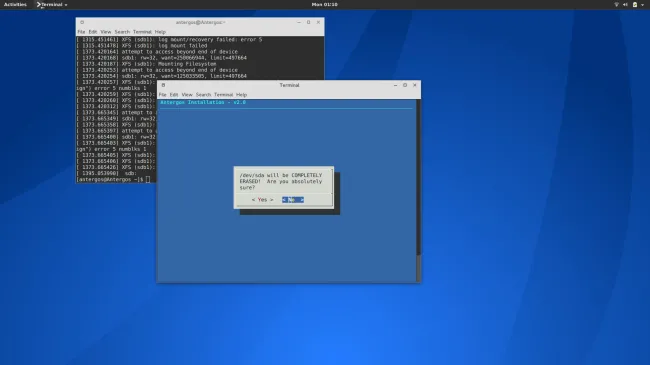Open Terminal menu in front Terminal window
Screen dimensions: 650x365
[223, 95]
